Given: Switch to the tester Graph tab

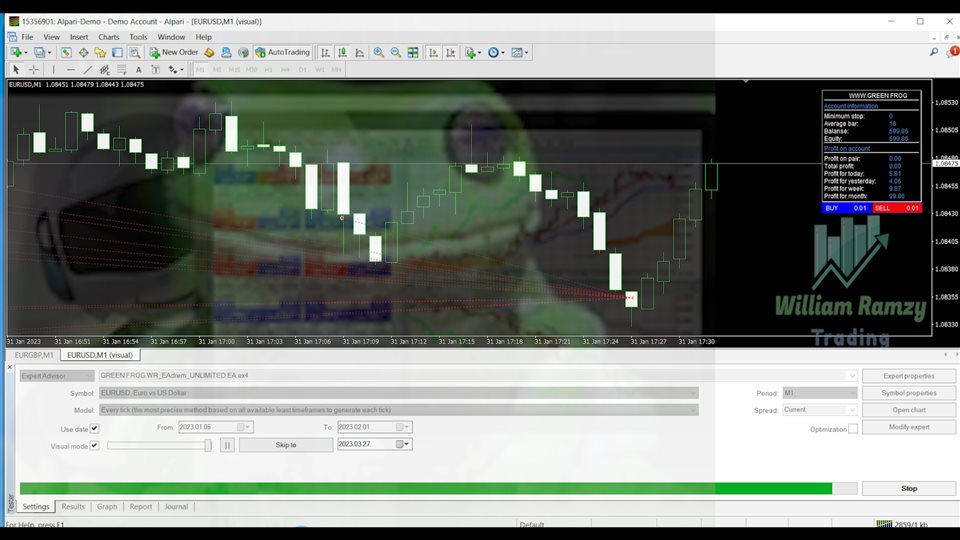Looking at the screenshot, I should pos(107,507).
